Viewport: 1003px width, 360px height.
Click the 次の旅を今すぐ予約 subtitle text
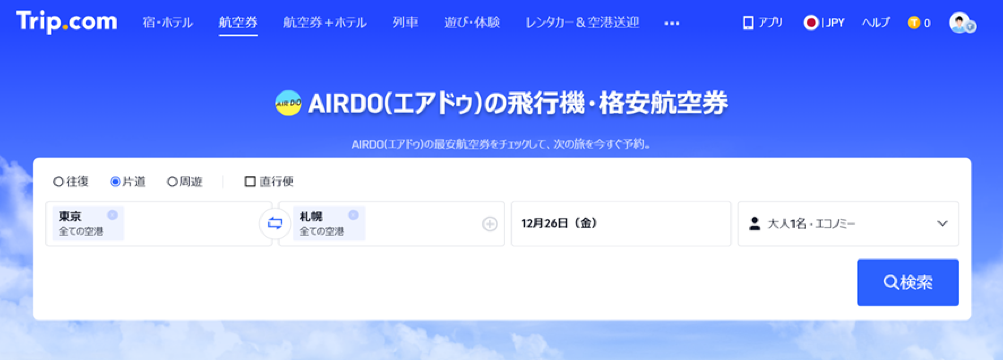[x=601, y=145]
